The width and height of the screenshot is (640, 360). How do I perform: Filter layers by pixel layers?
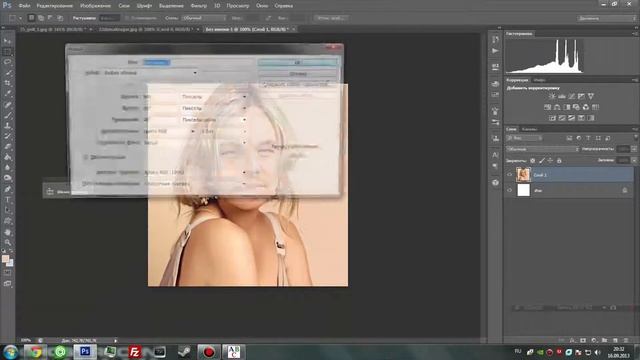coord(569,138)
